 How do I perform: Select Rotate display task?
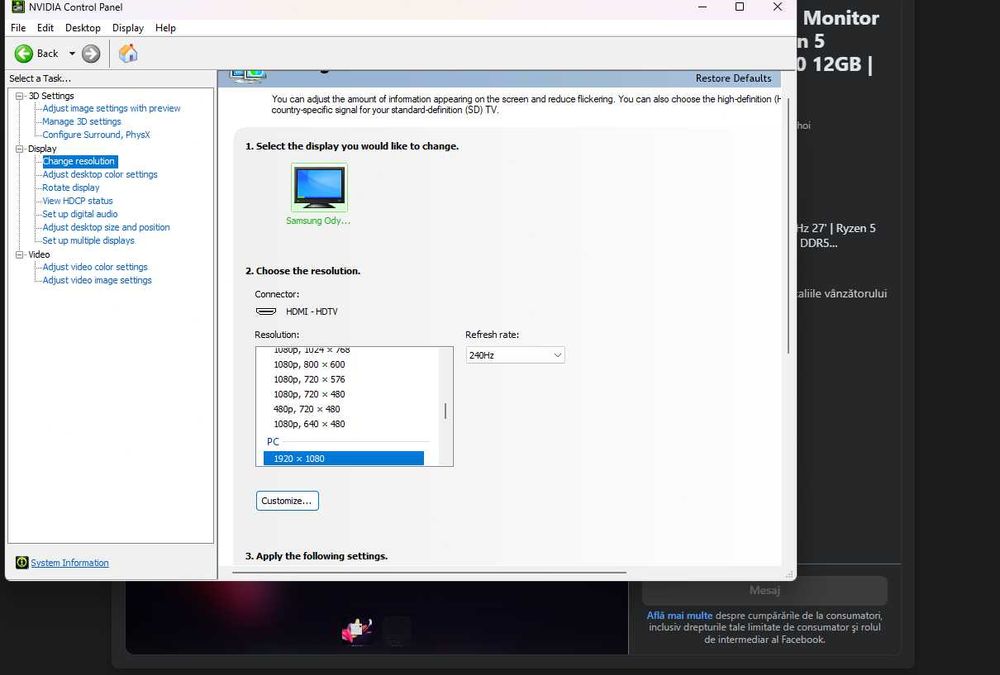tap(71, 188)
